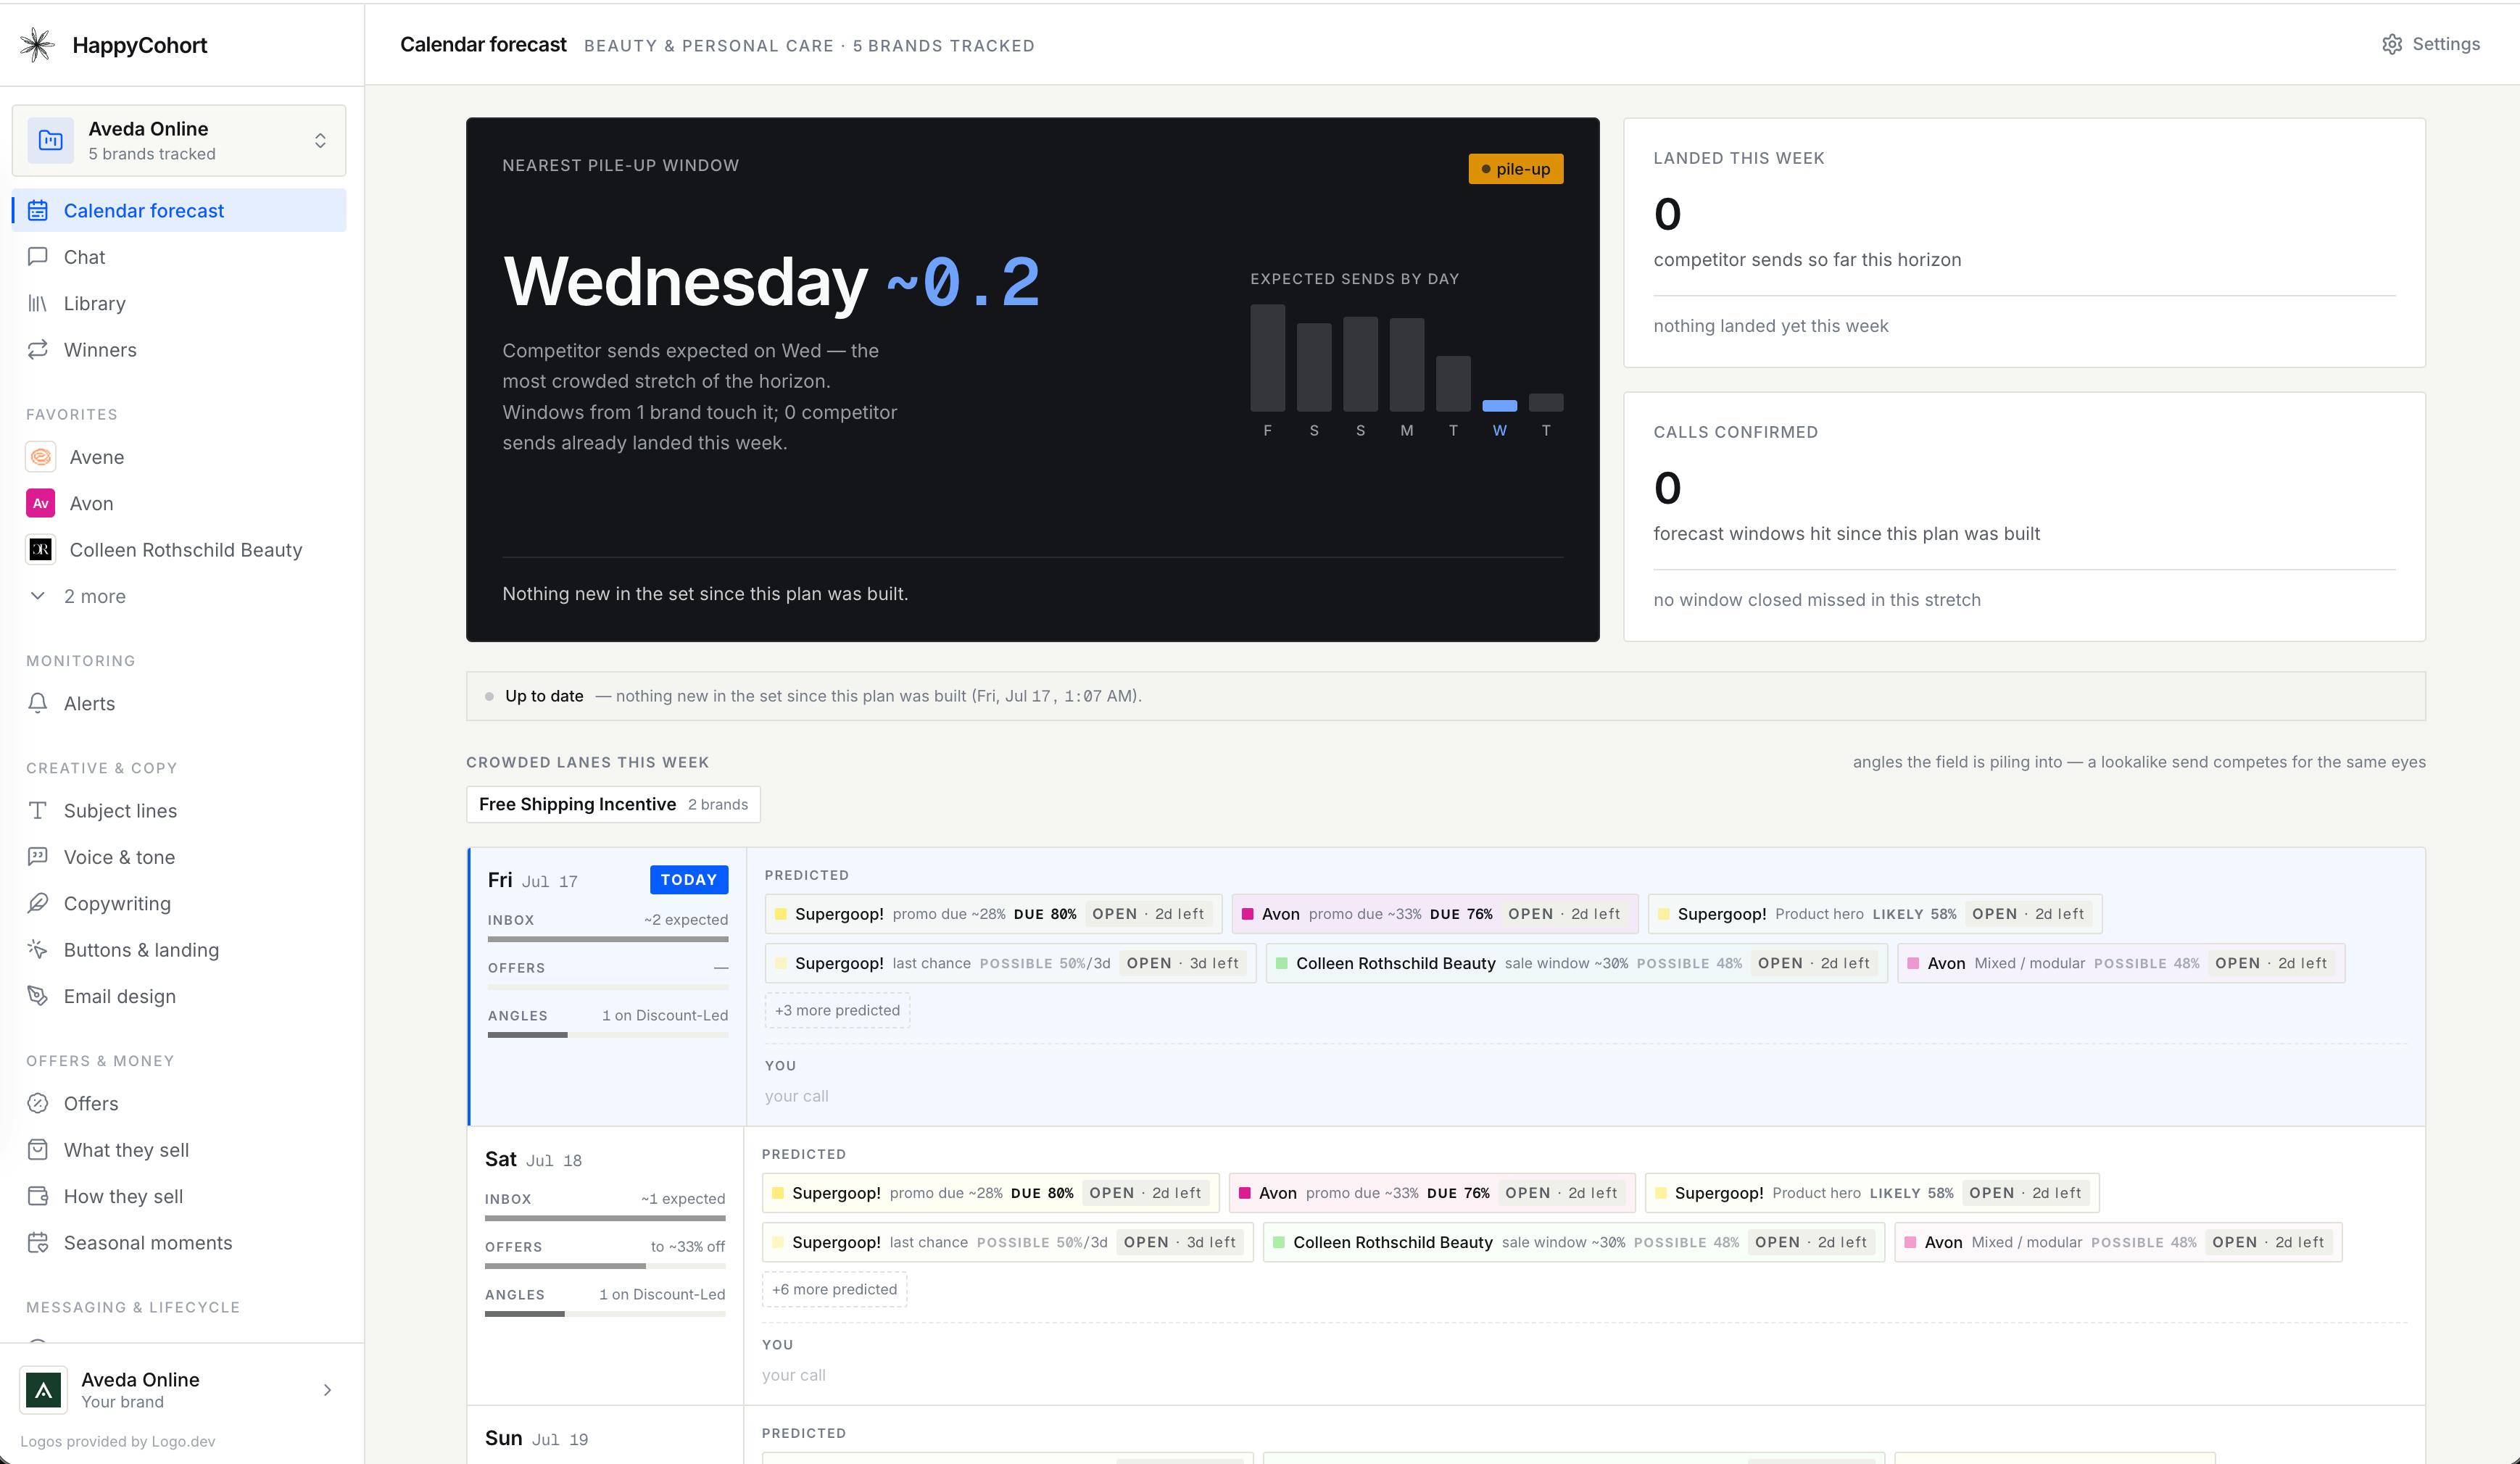Viewport: 2520px width, 1464px height.
Task: Click Friday's Supergoop! promo due ~28% chip
Action: pyautogui.click(x=993, y=914)
